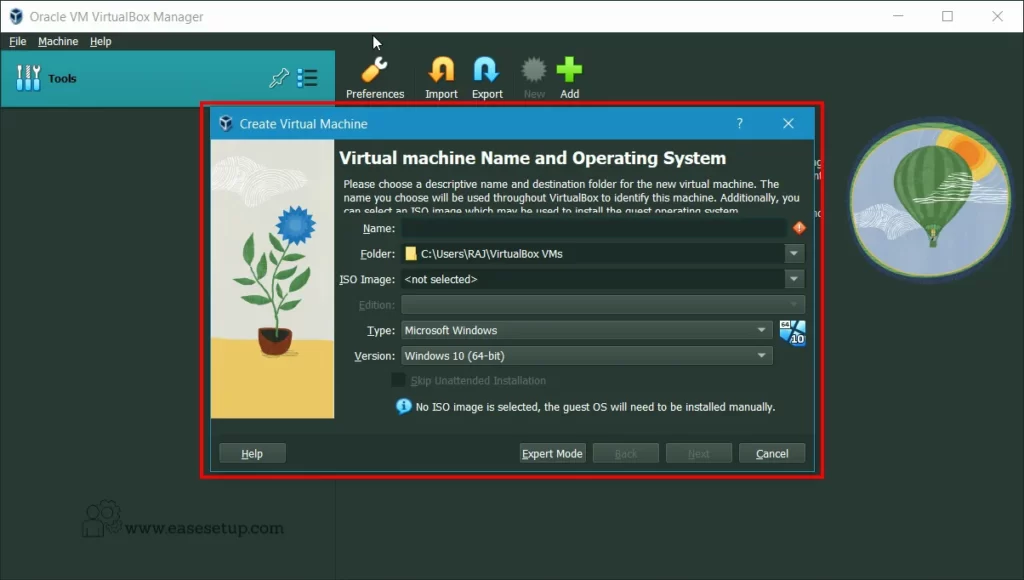Switch to Expert Mode
1024x580 pixels.
[552, 453]
